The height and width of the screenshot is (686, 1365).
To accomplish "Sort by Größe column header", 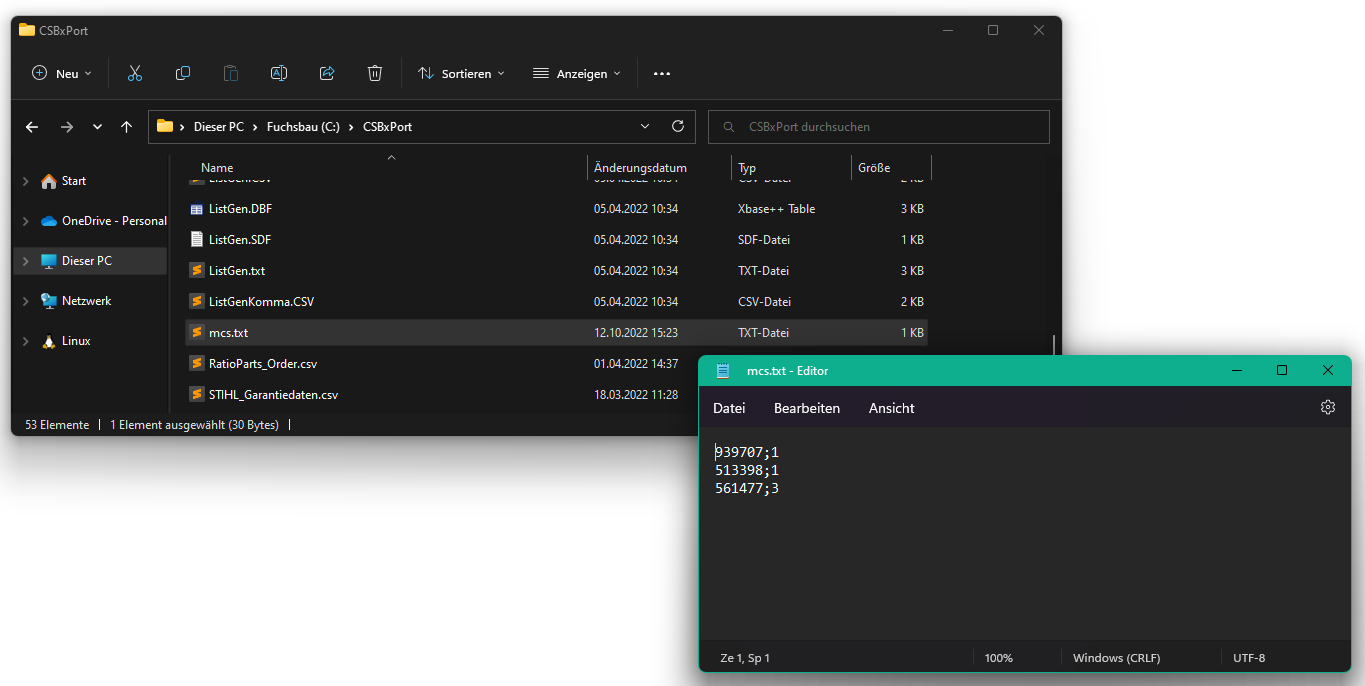I will click(x=873, y=168).
